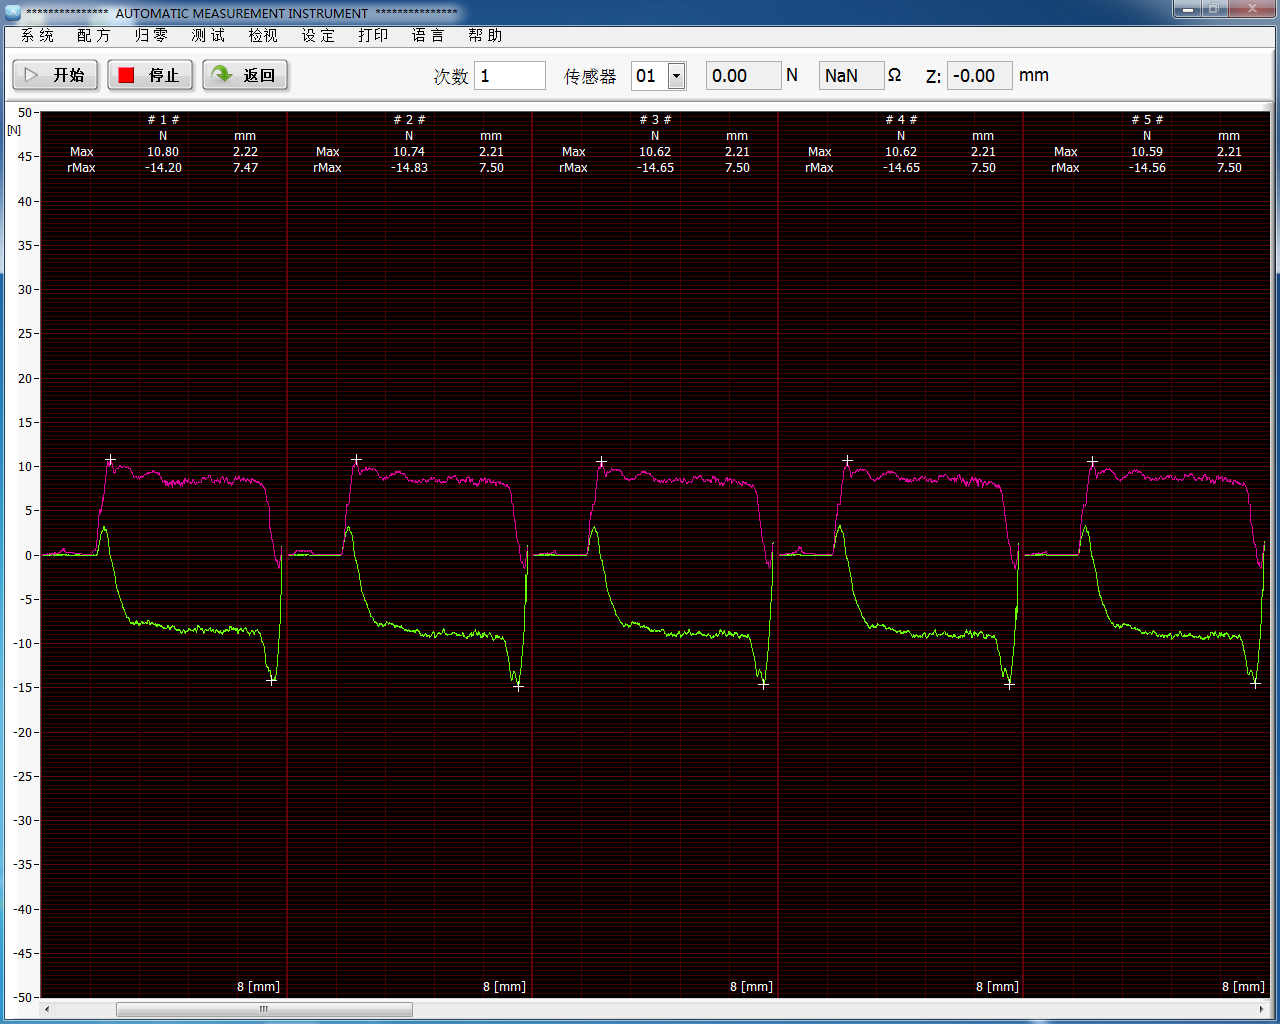This screenshot has height=1024, width=1280.
Task: Expand the 传感器 sensor dropdown arrow
Action: [x=677, y=76]
